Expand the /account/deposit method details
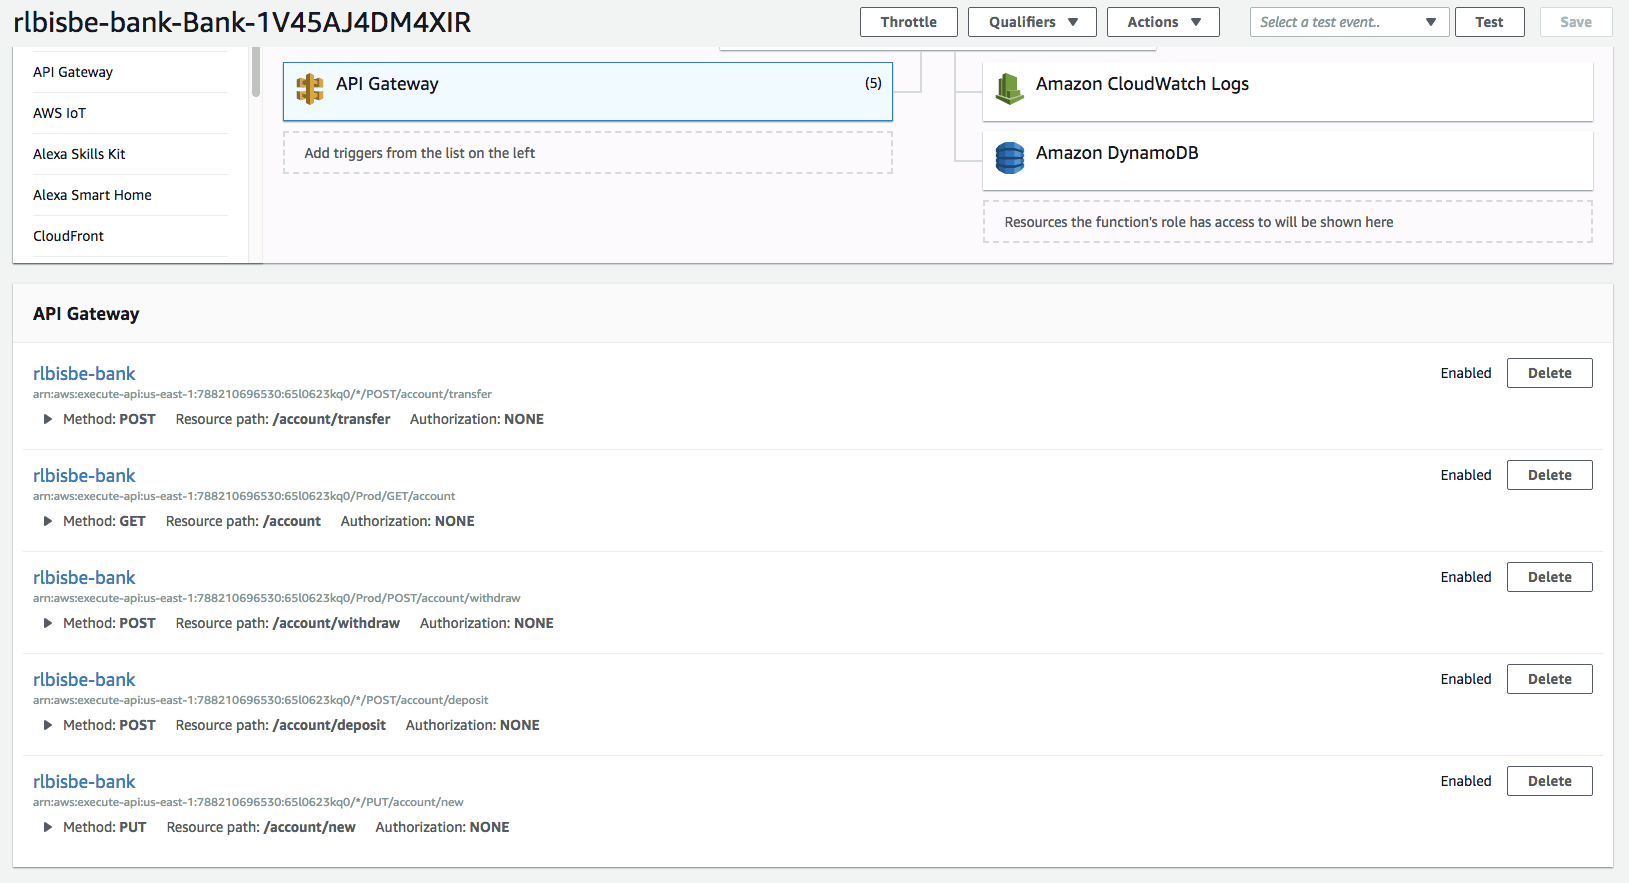 pyautogui.click(x=47, y=726)
